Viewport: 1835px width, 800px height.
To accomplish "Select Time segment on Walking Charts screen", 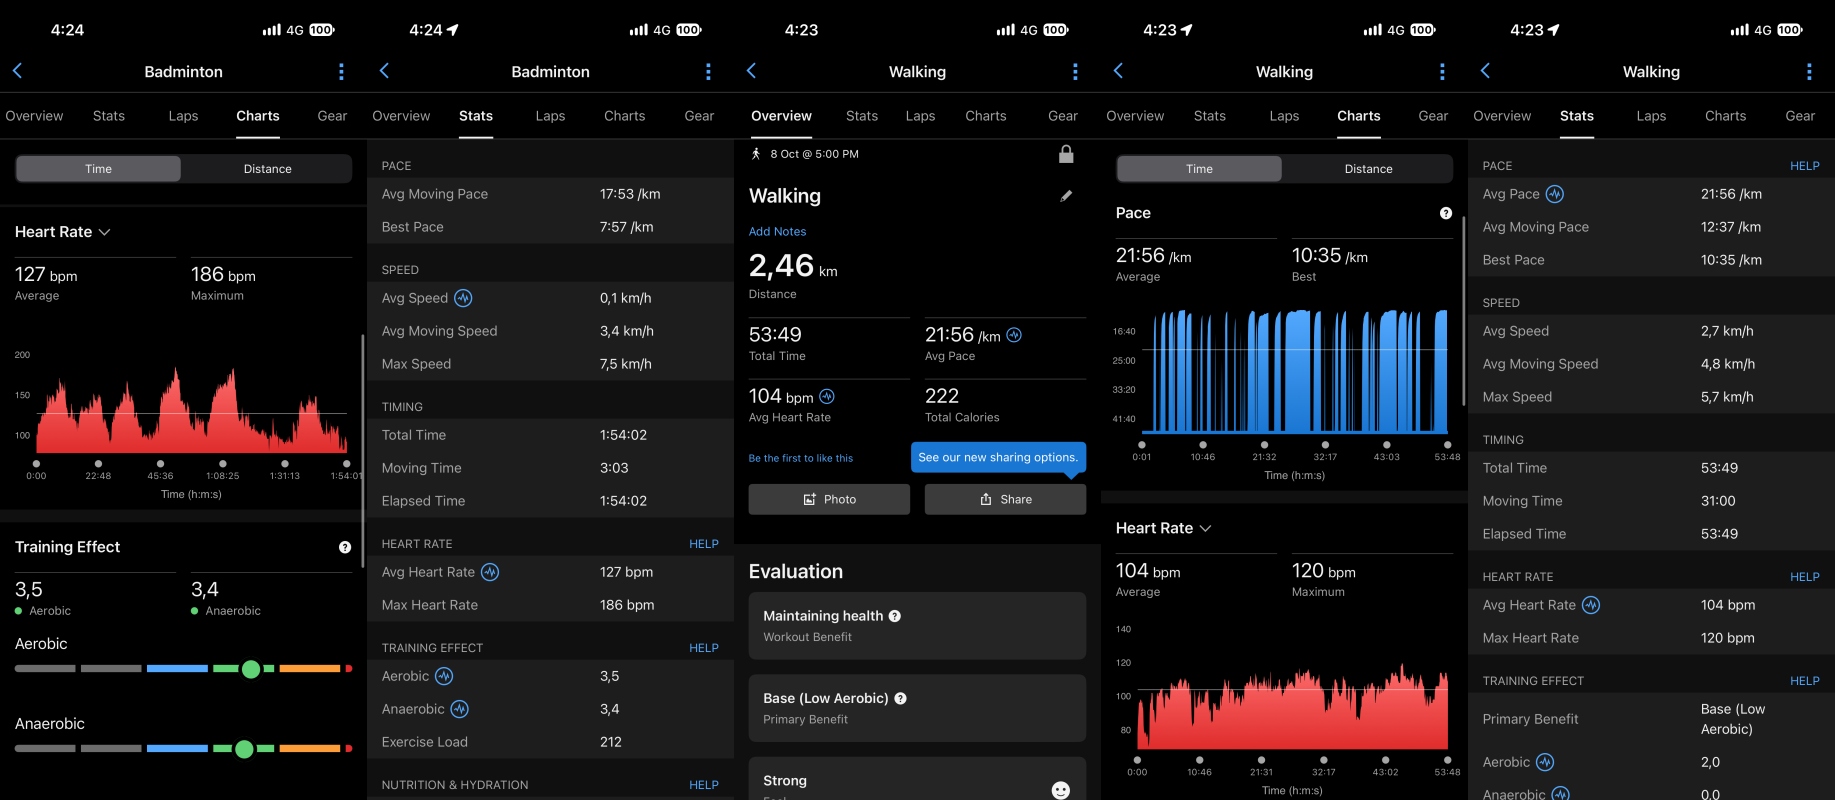I will (1199, 169).
